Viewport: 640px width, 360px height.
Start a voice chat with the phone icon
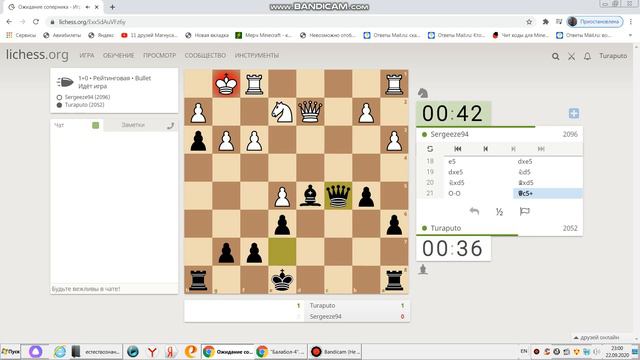point(170,126)
